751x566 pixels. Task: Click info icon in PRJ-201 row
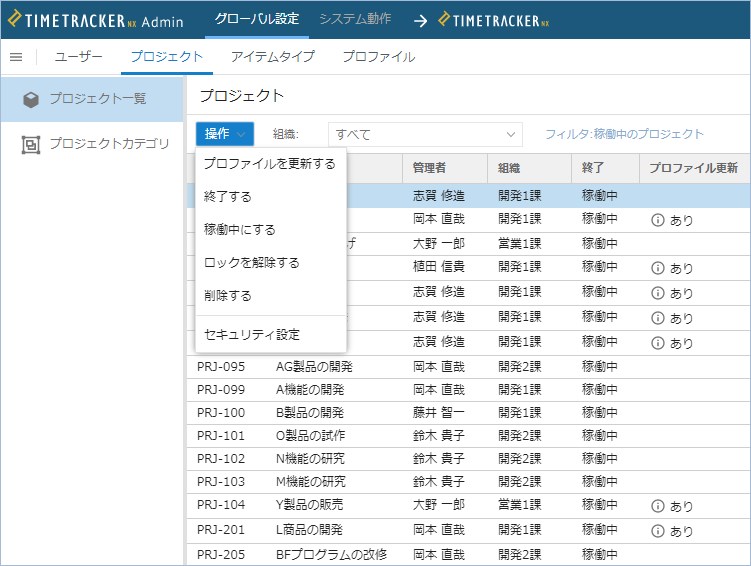pos(658,531)
